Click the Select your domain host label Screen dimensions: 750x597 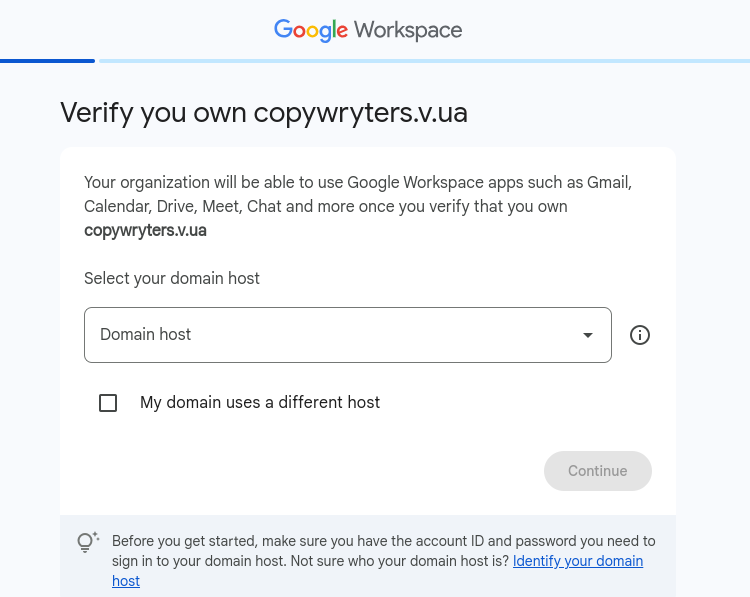(x=172, y=278)
